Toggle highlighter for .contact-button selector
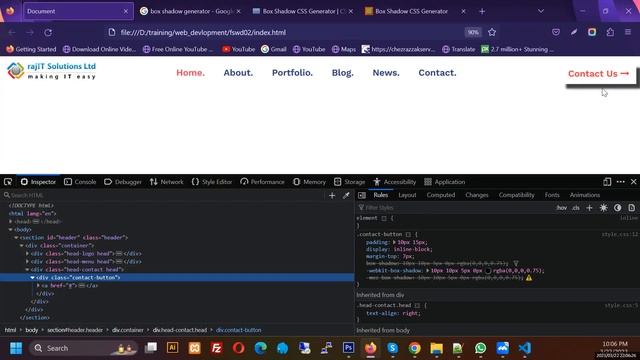Screen dimensions: 640x360 (x=408, y=234)
